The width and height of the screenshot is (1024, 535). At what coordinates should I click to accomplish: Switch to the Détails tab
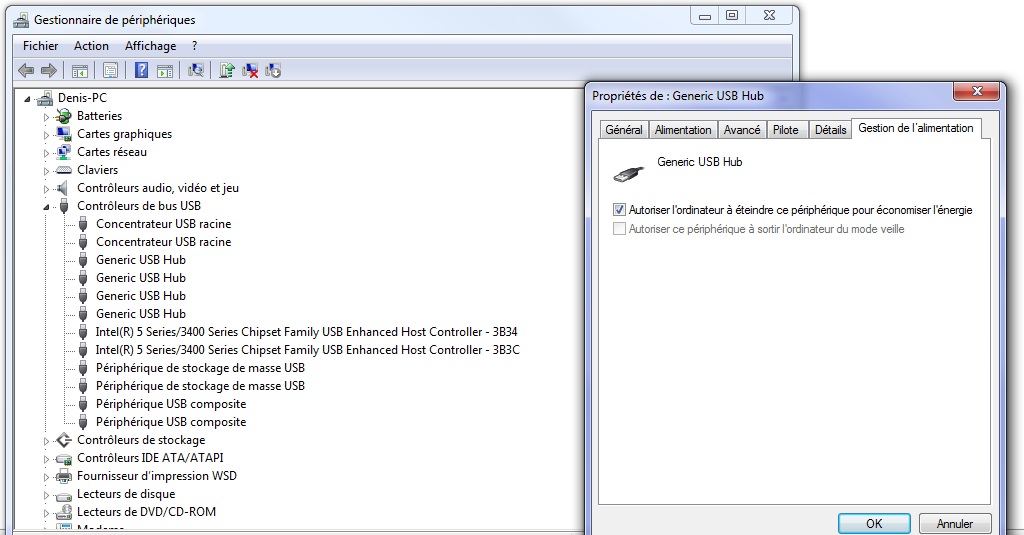(x=831, y=129)
